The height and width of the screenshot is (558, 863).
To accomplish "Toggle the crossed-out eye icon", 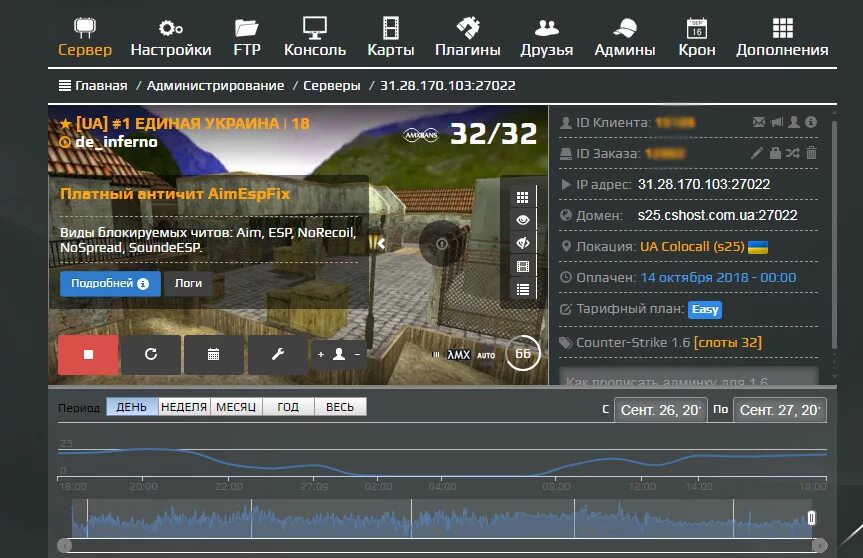I will (x=523, y=243).
